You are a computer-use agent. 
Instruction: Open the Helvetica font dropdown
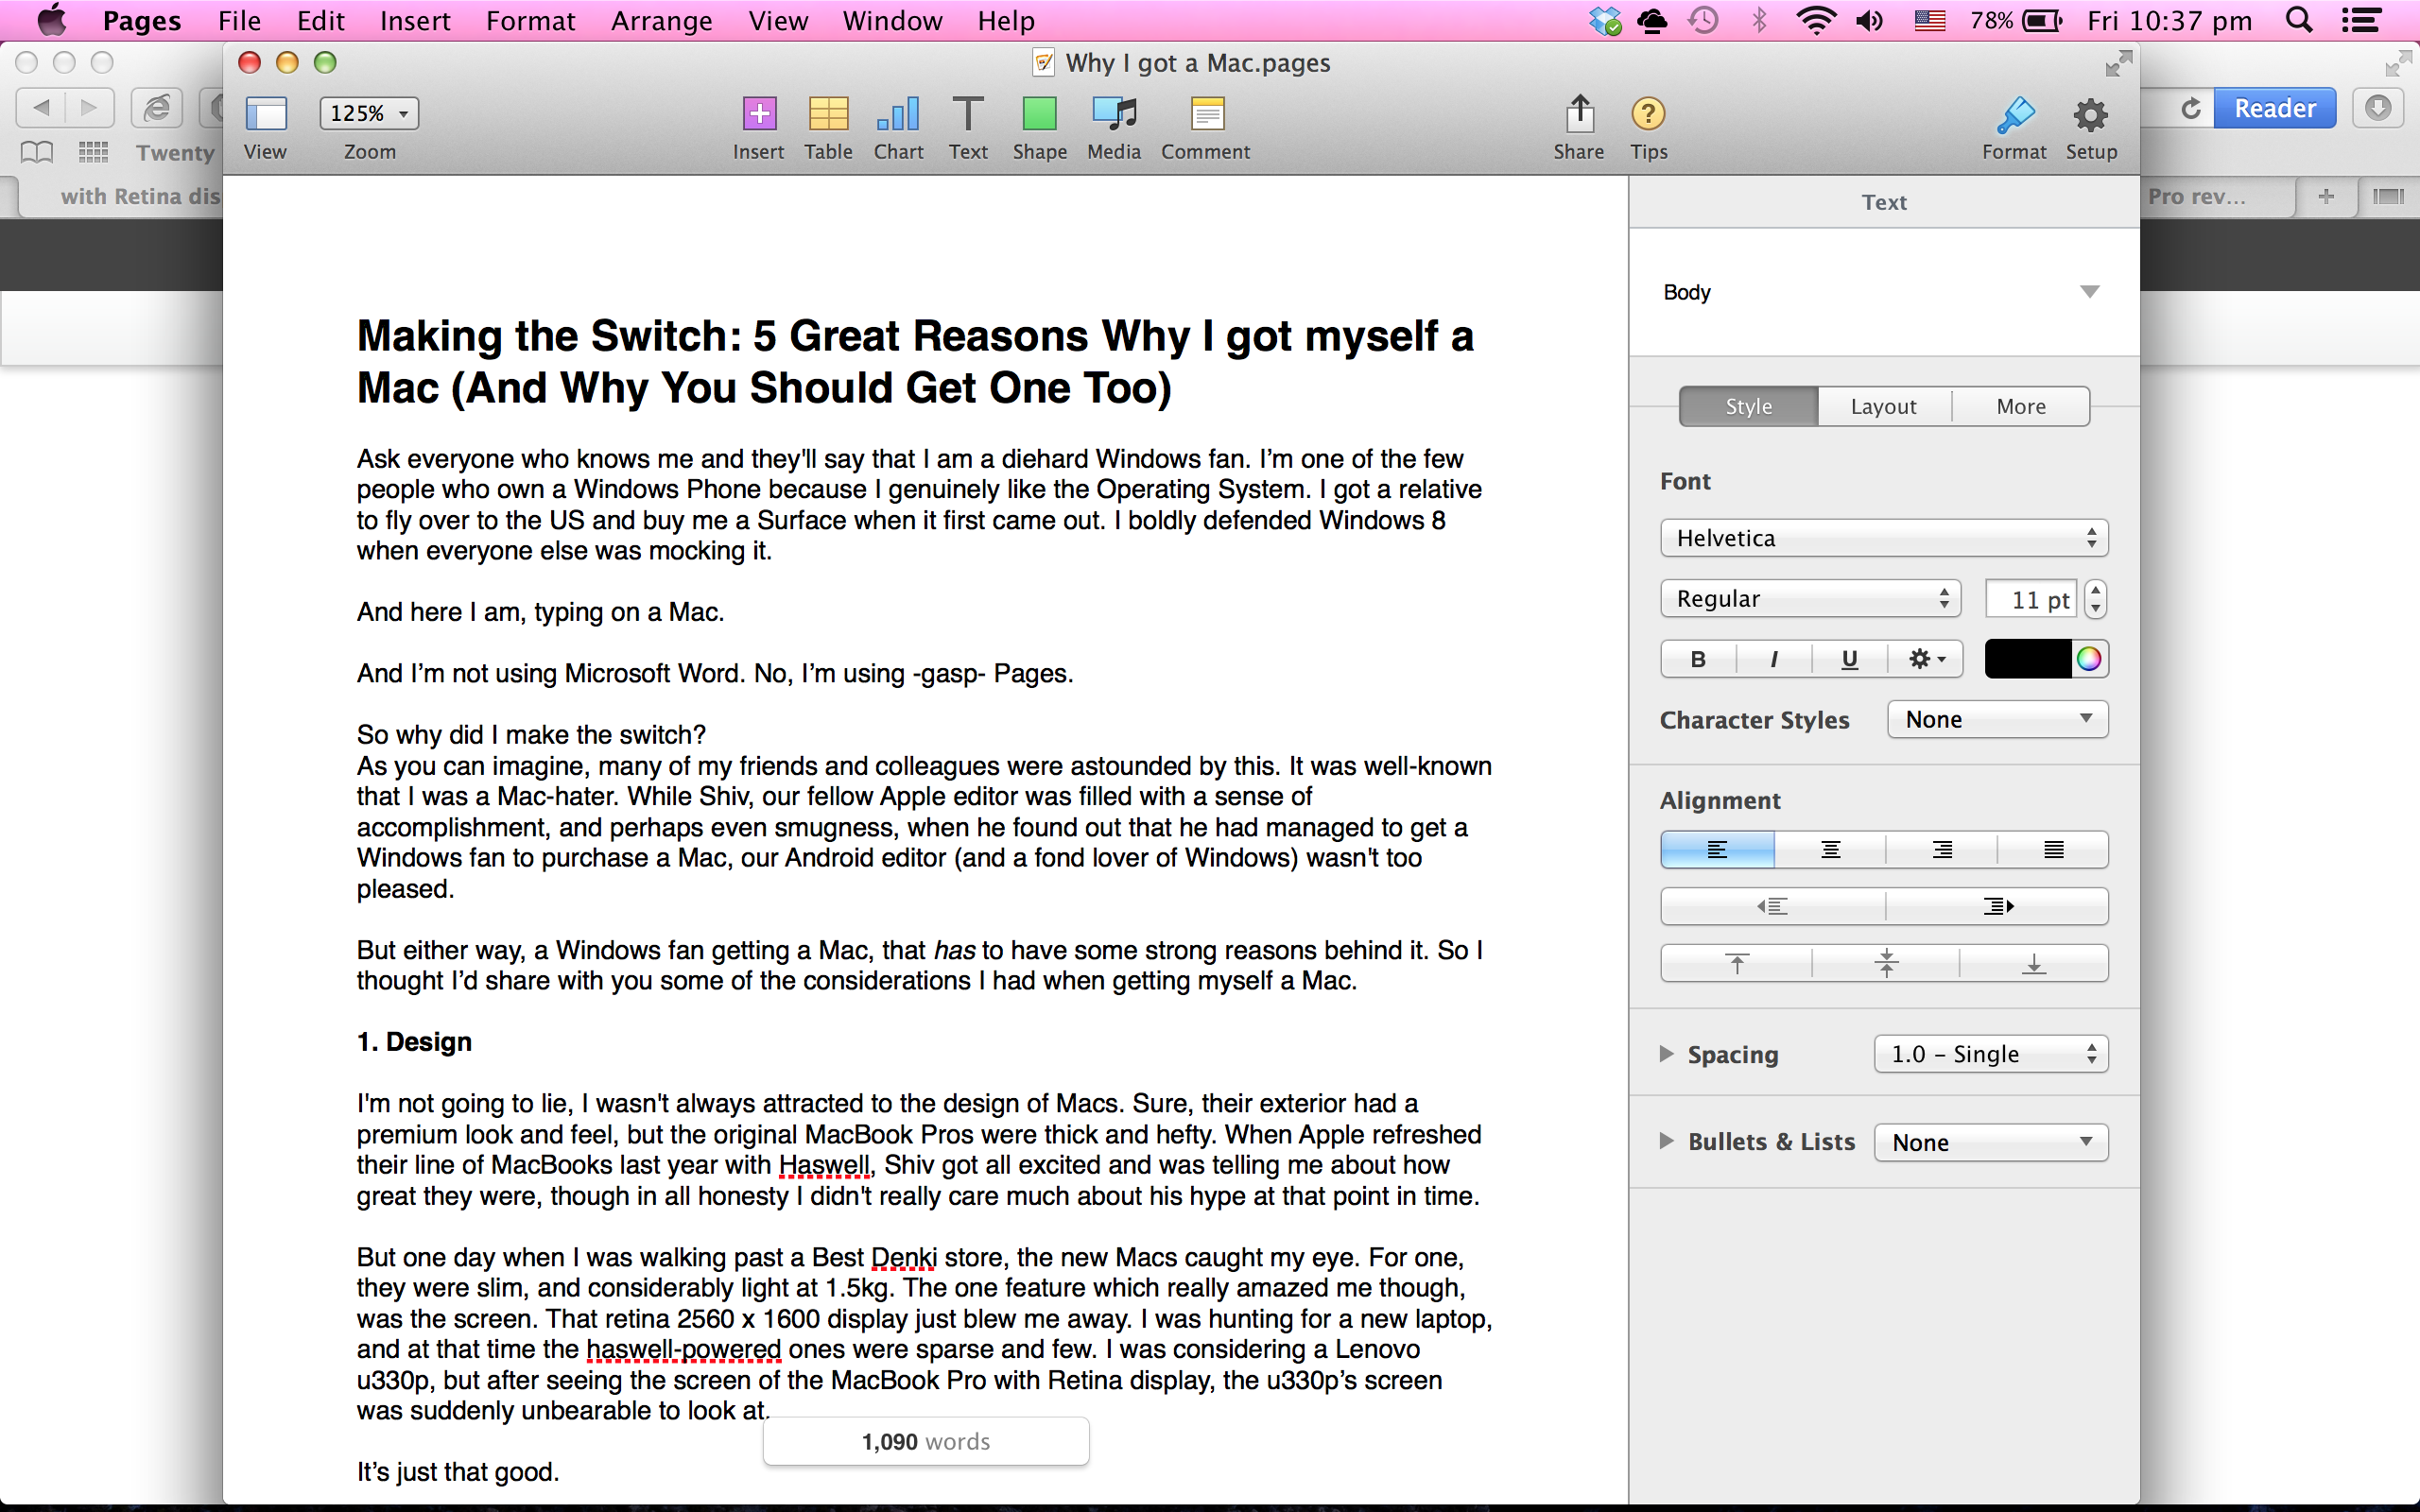pos(1884,538)
